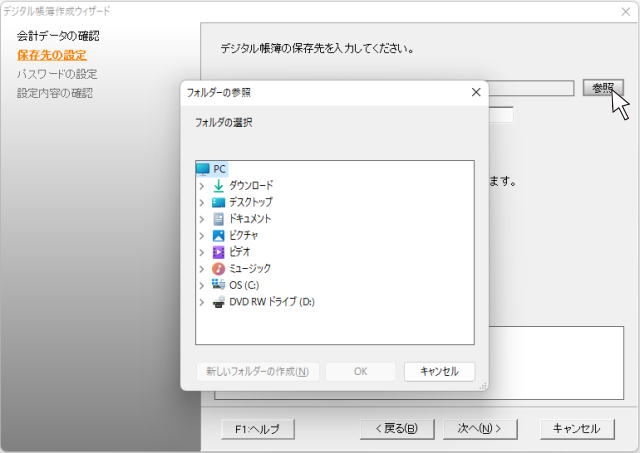640x453 pixels.
Task: Click the resize grip of folder dialog
Action: [484, 386]
